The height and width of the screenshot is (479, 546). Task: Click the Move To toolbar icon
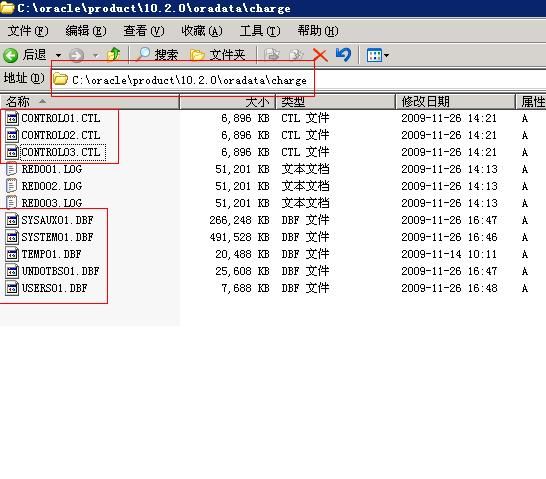[x=272, y=55]
